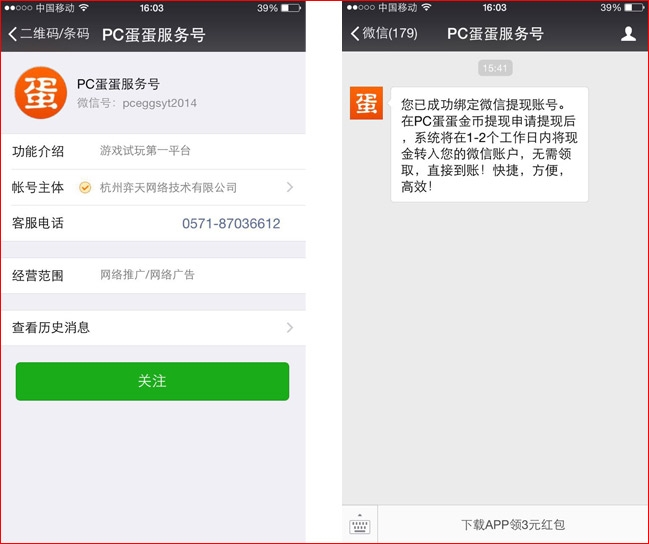649x544 pixels.
Task: Call customer service number 0571-87036612
Action: click(231, 224)
